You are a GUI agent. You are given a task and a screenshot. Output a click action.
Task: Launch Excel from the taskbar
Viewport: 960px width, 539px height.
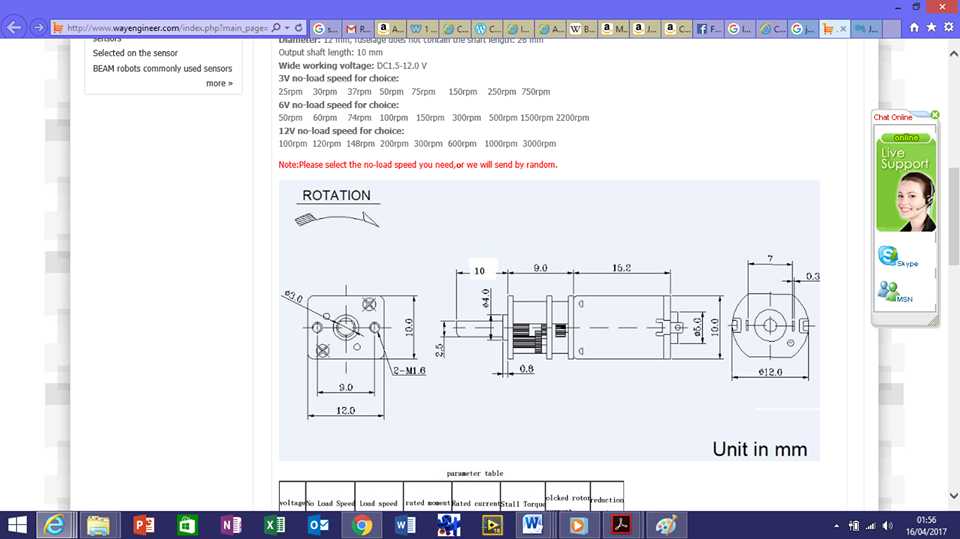tap(274, 525)
